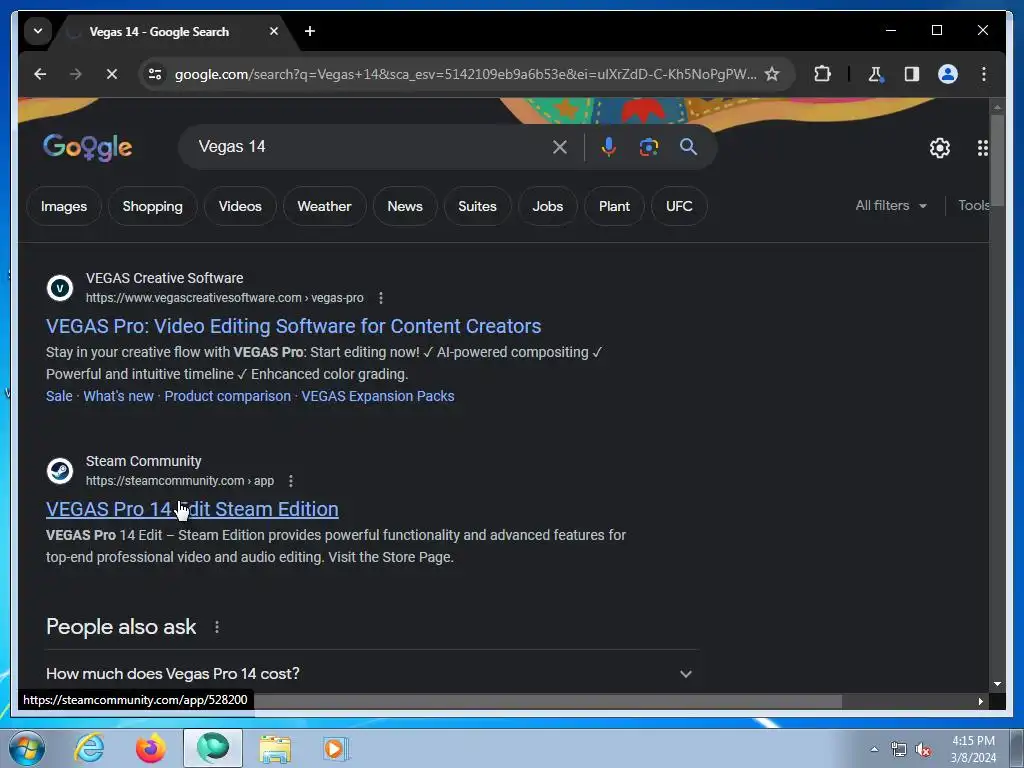Open the People also ask options menu
The width and height of the screenshot is (1024, 768).
217,627
